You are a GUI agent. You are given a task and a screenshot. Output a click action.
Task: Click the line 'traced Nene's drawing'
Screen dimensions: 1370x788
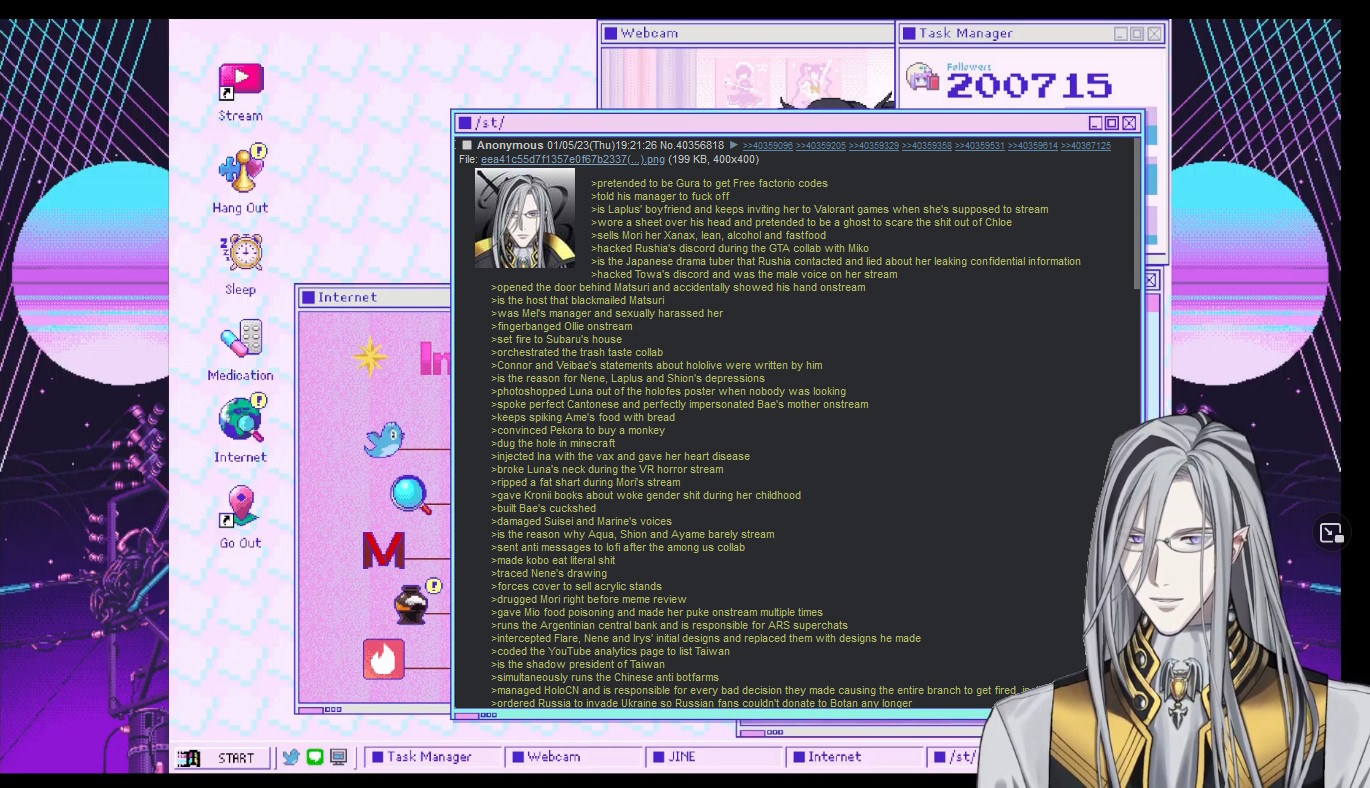point(549,573)
